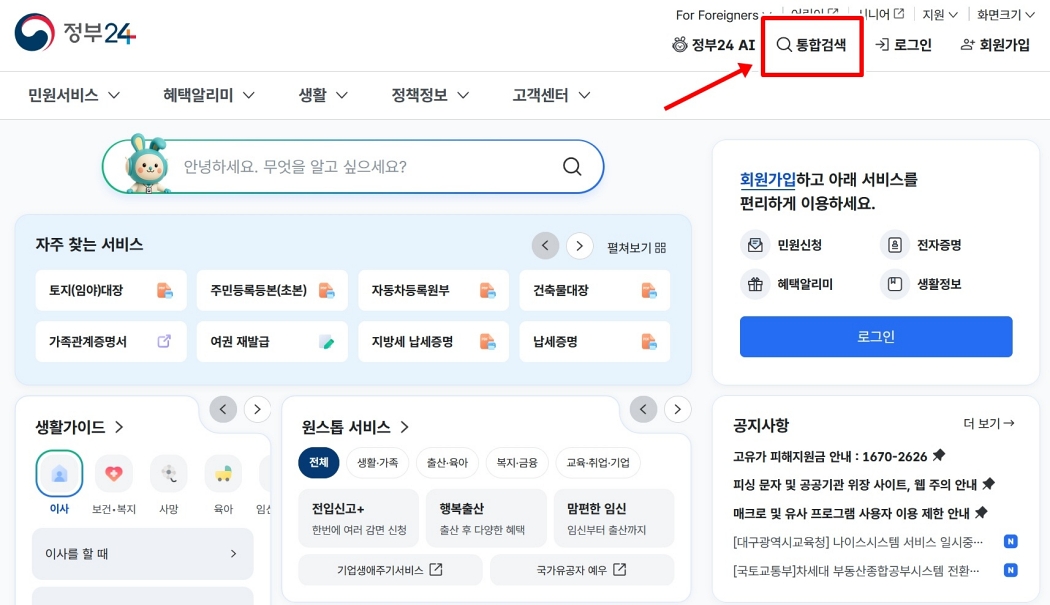Expand the 민원서비스 menu
The width and height of the screenshot is (1050, 605).
pos(74,95)
